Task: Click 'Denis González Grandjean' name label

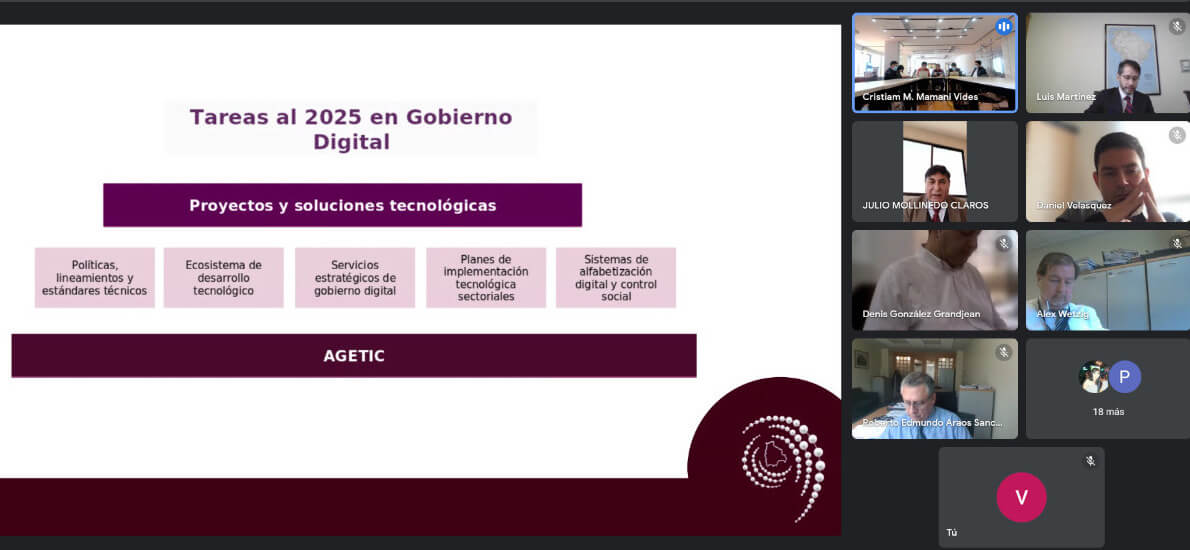Action: click(923, 314)
